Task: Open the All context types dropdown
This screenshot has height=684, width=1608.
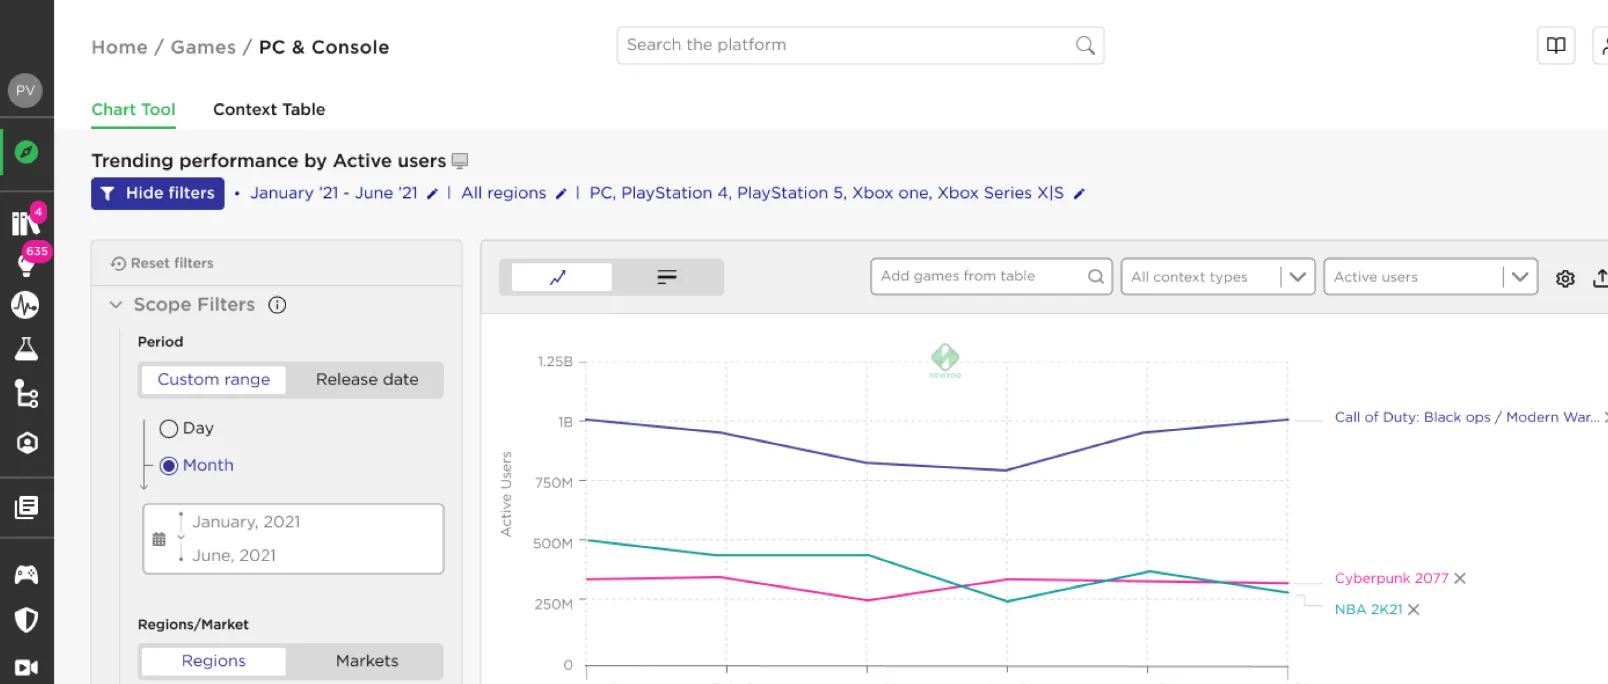Action: click(x=1217, y=277)
